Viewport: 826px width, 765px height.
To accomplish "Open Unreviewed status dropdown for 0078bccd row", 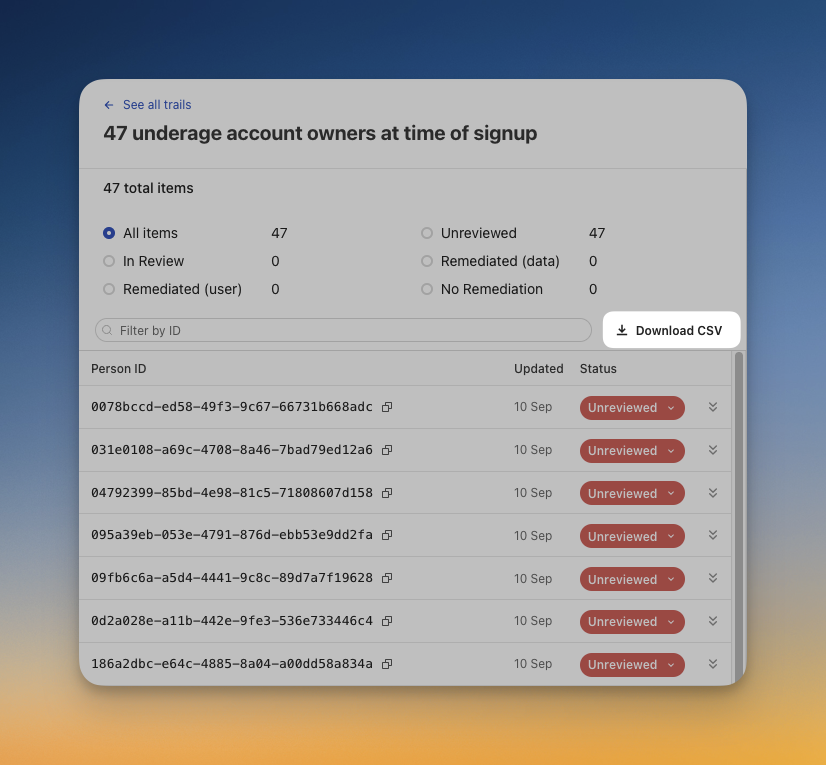I will [632, 408].
